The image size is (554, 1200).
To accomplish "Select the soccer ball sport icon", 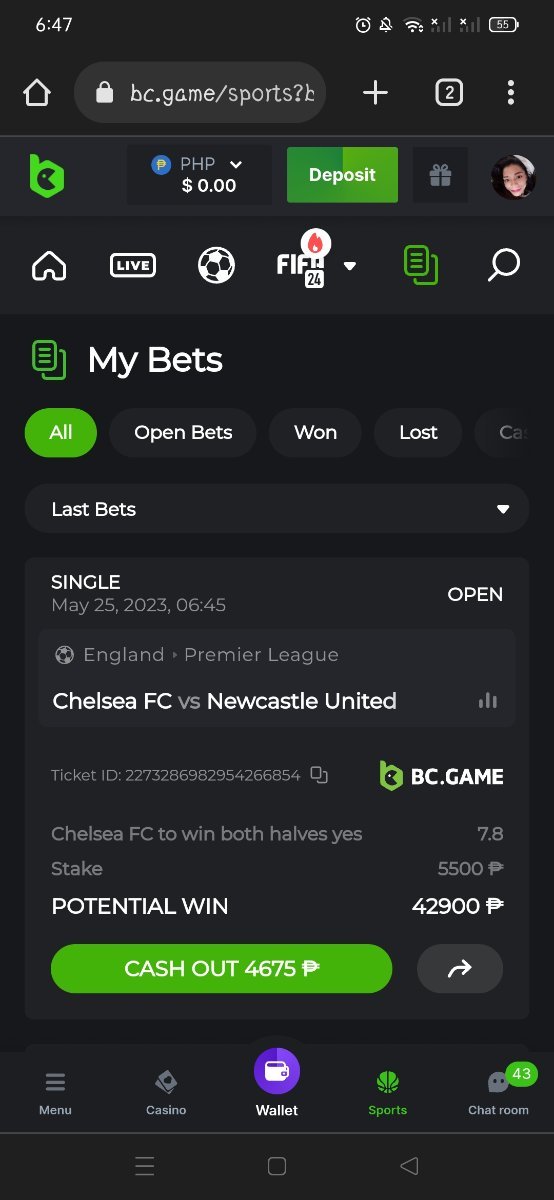I will [216, 265].
